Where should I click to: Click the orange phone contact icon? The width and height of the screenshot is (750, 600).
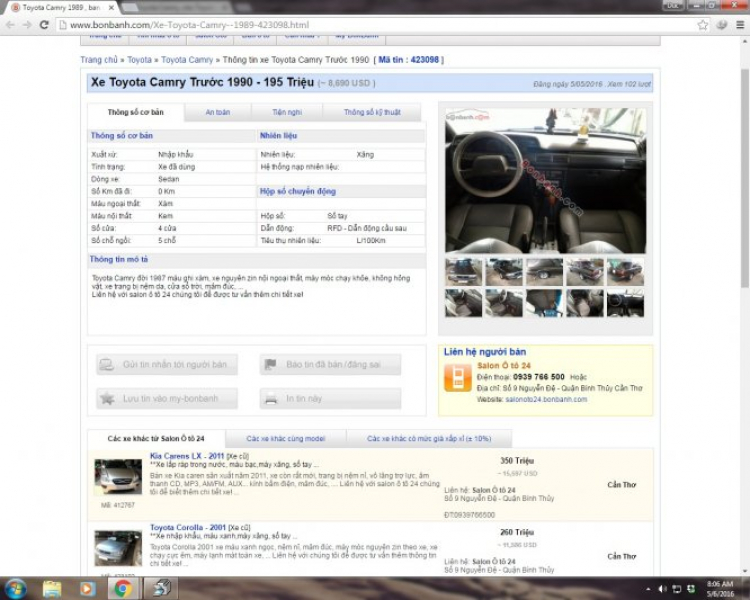coord(458,378)
